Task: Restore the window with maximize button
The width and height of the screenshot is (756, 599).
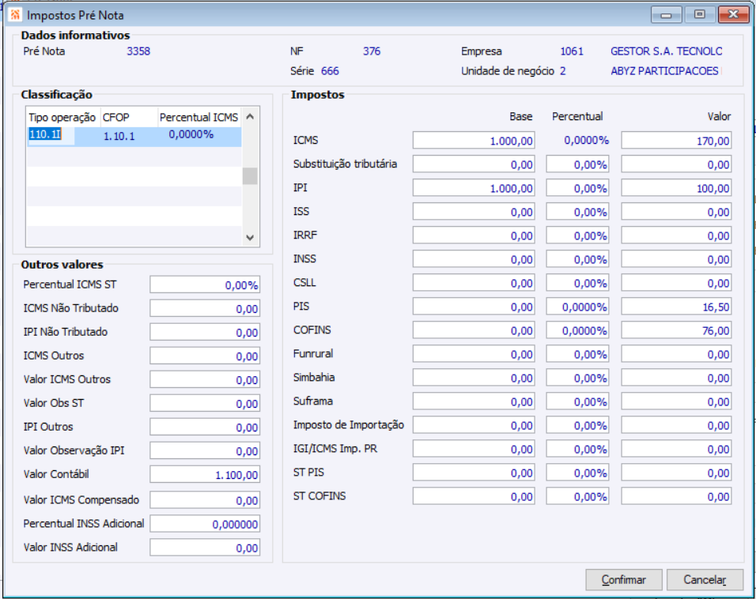Action: (699, 14)
